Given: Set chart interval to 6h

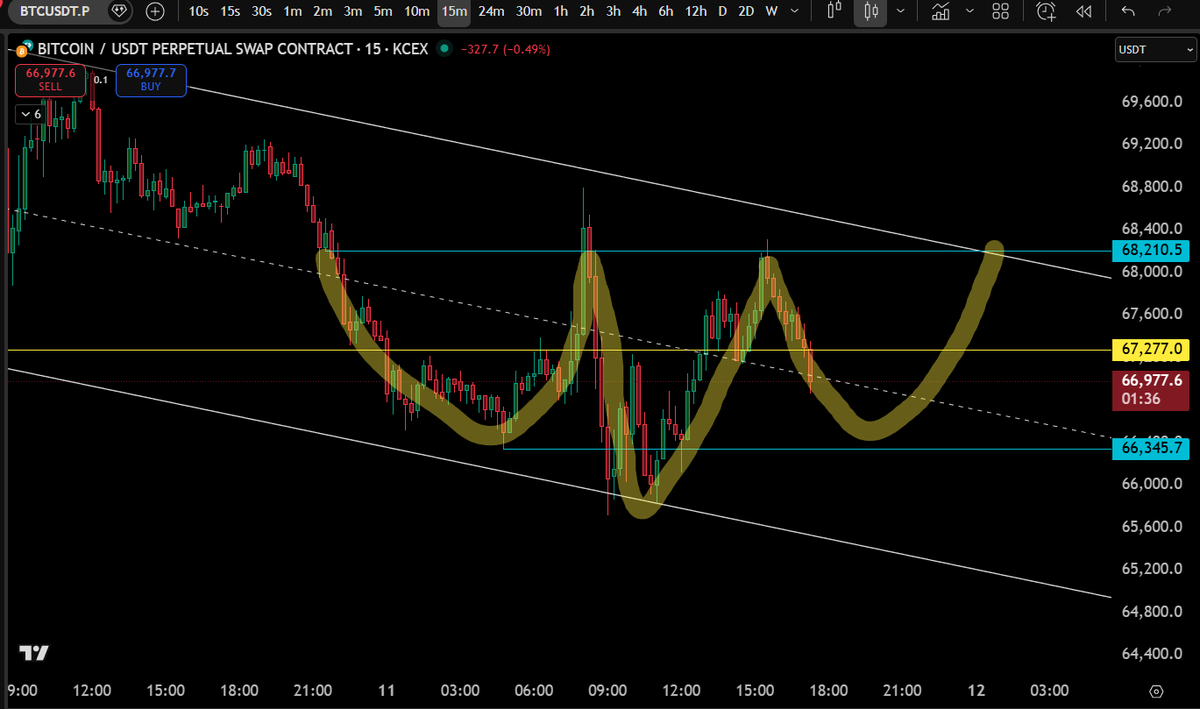Looking at the screenshot, I should [665, 11].
